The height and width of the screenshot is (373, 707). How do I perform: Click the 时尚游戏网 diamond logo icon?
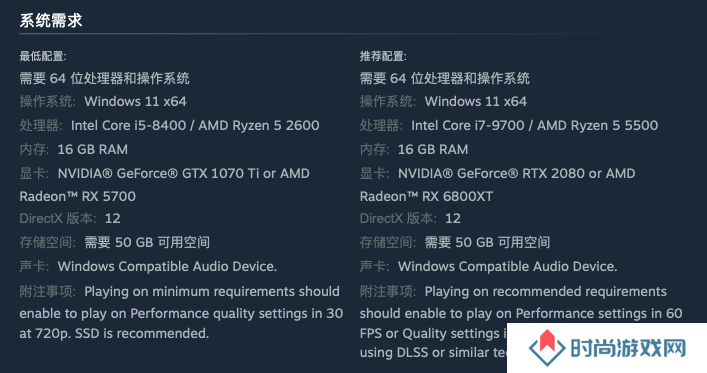pos(547,348)
